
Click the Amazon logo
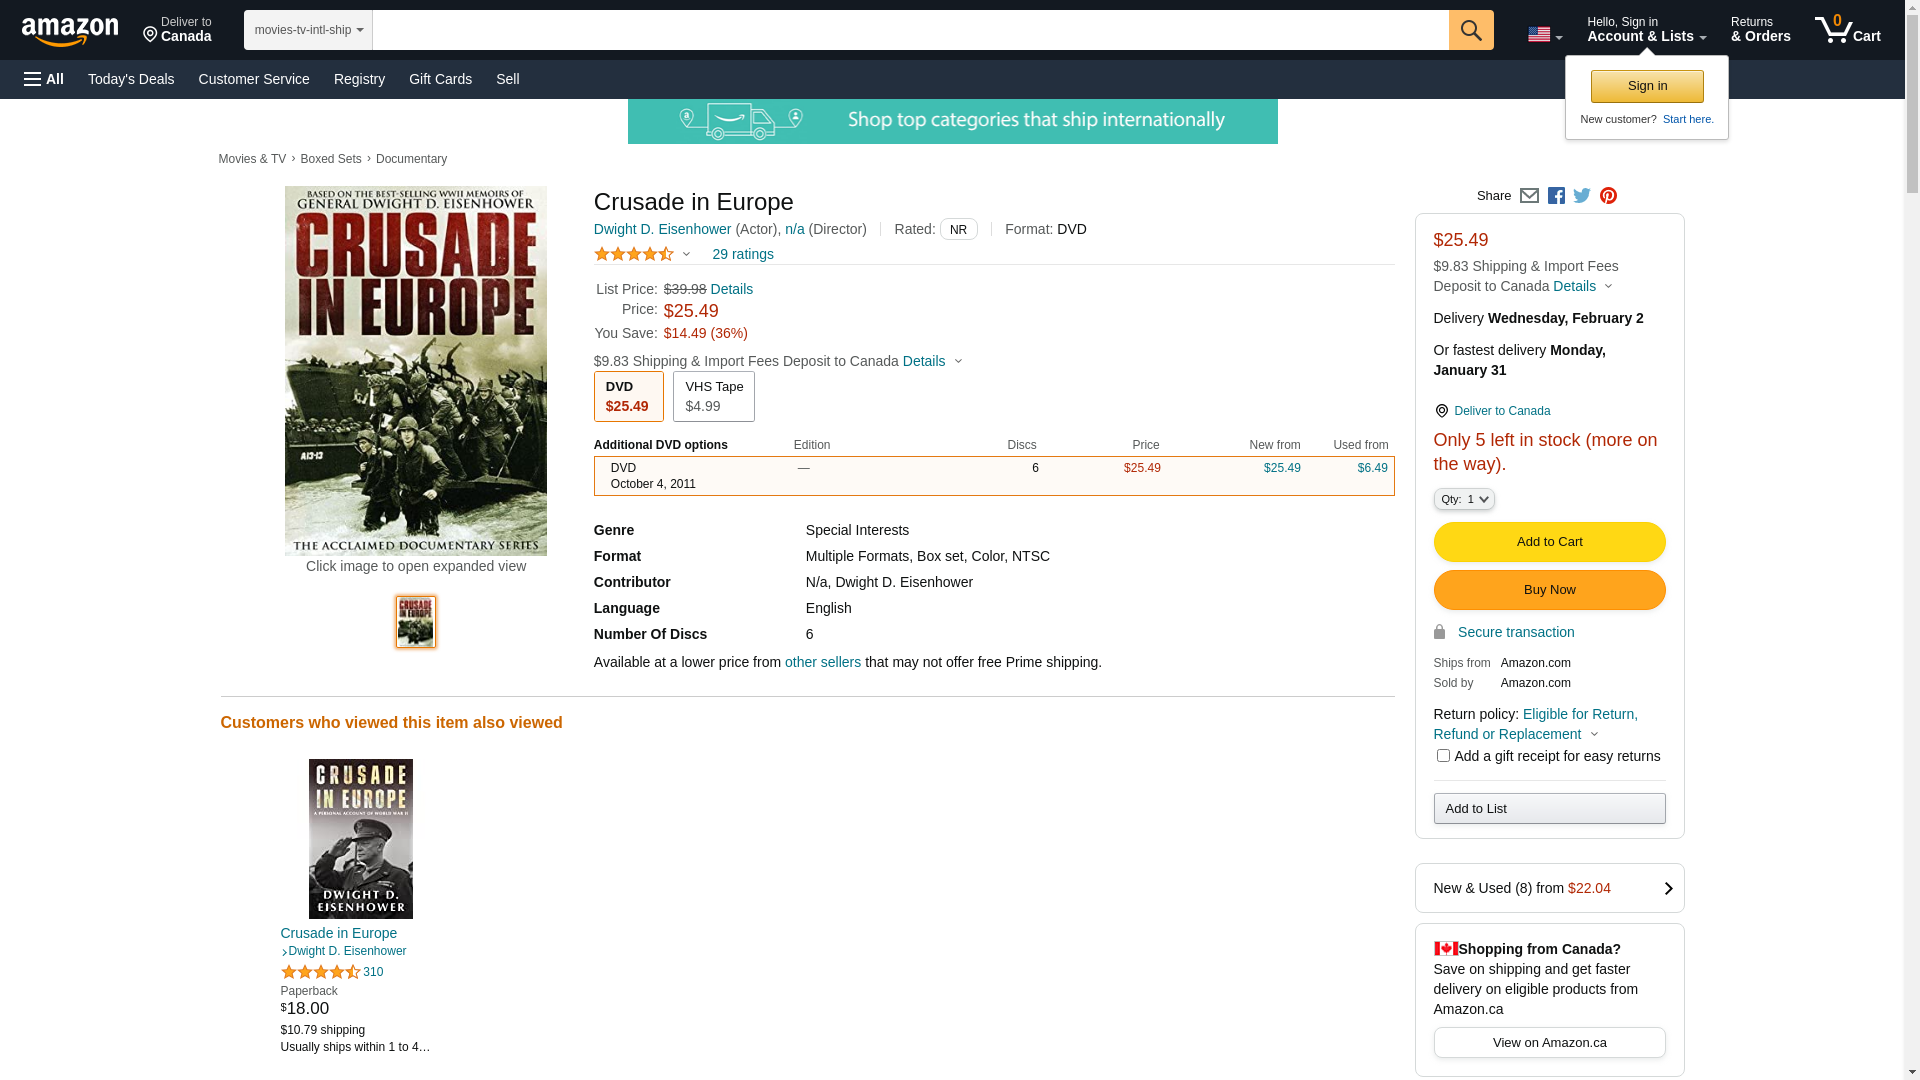click(x=70, y=31)
